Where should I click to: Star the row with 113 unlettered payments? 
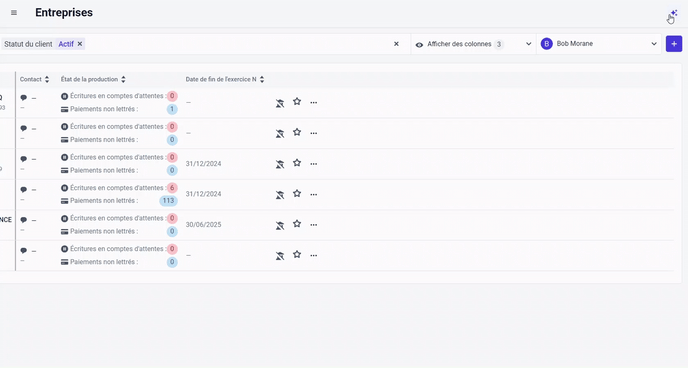tap(297, 193)
